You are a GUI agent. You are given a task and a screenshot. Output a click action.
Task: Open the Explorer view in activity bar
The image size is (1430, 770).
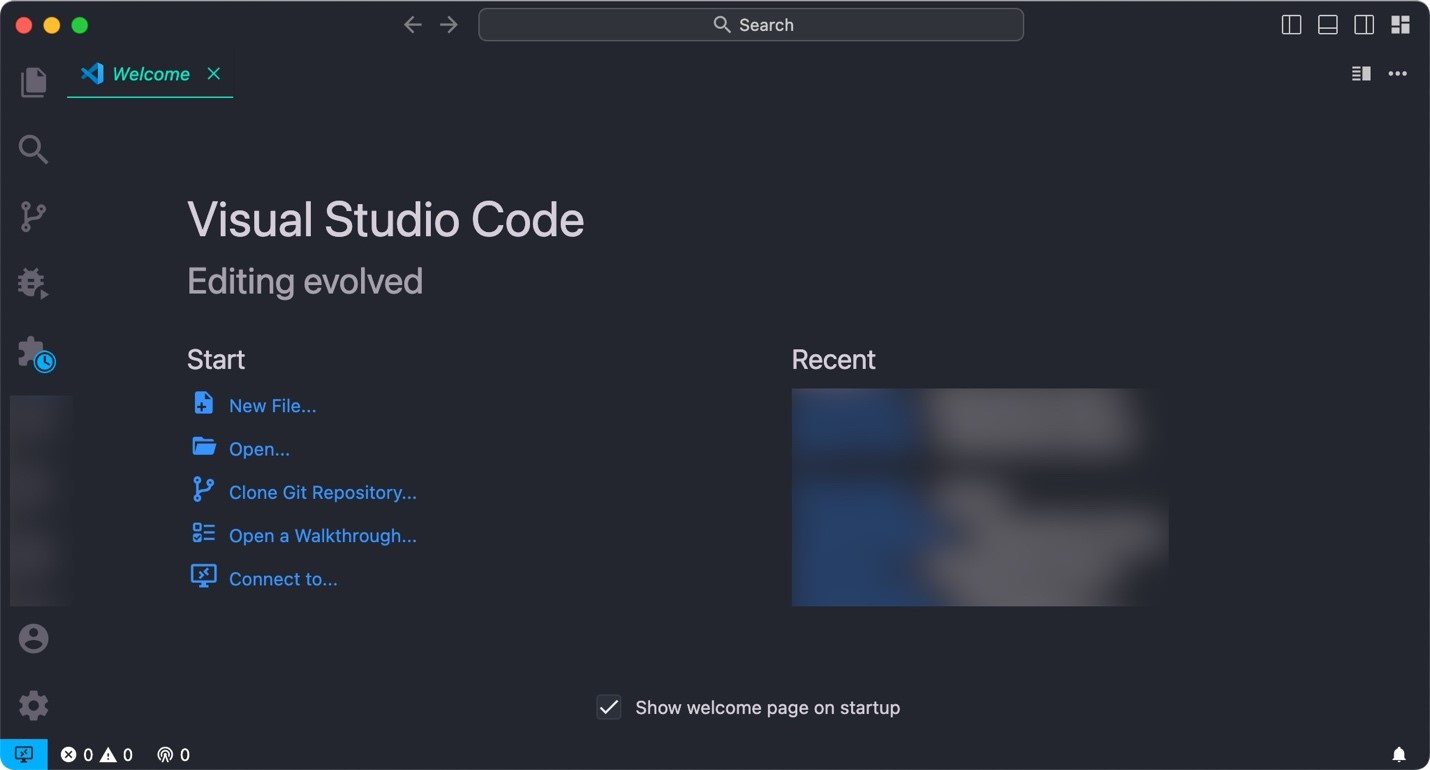pyautogui.click(x=33, y=82)
